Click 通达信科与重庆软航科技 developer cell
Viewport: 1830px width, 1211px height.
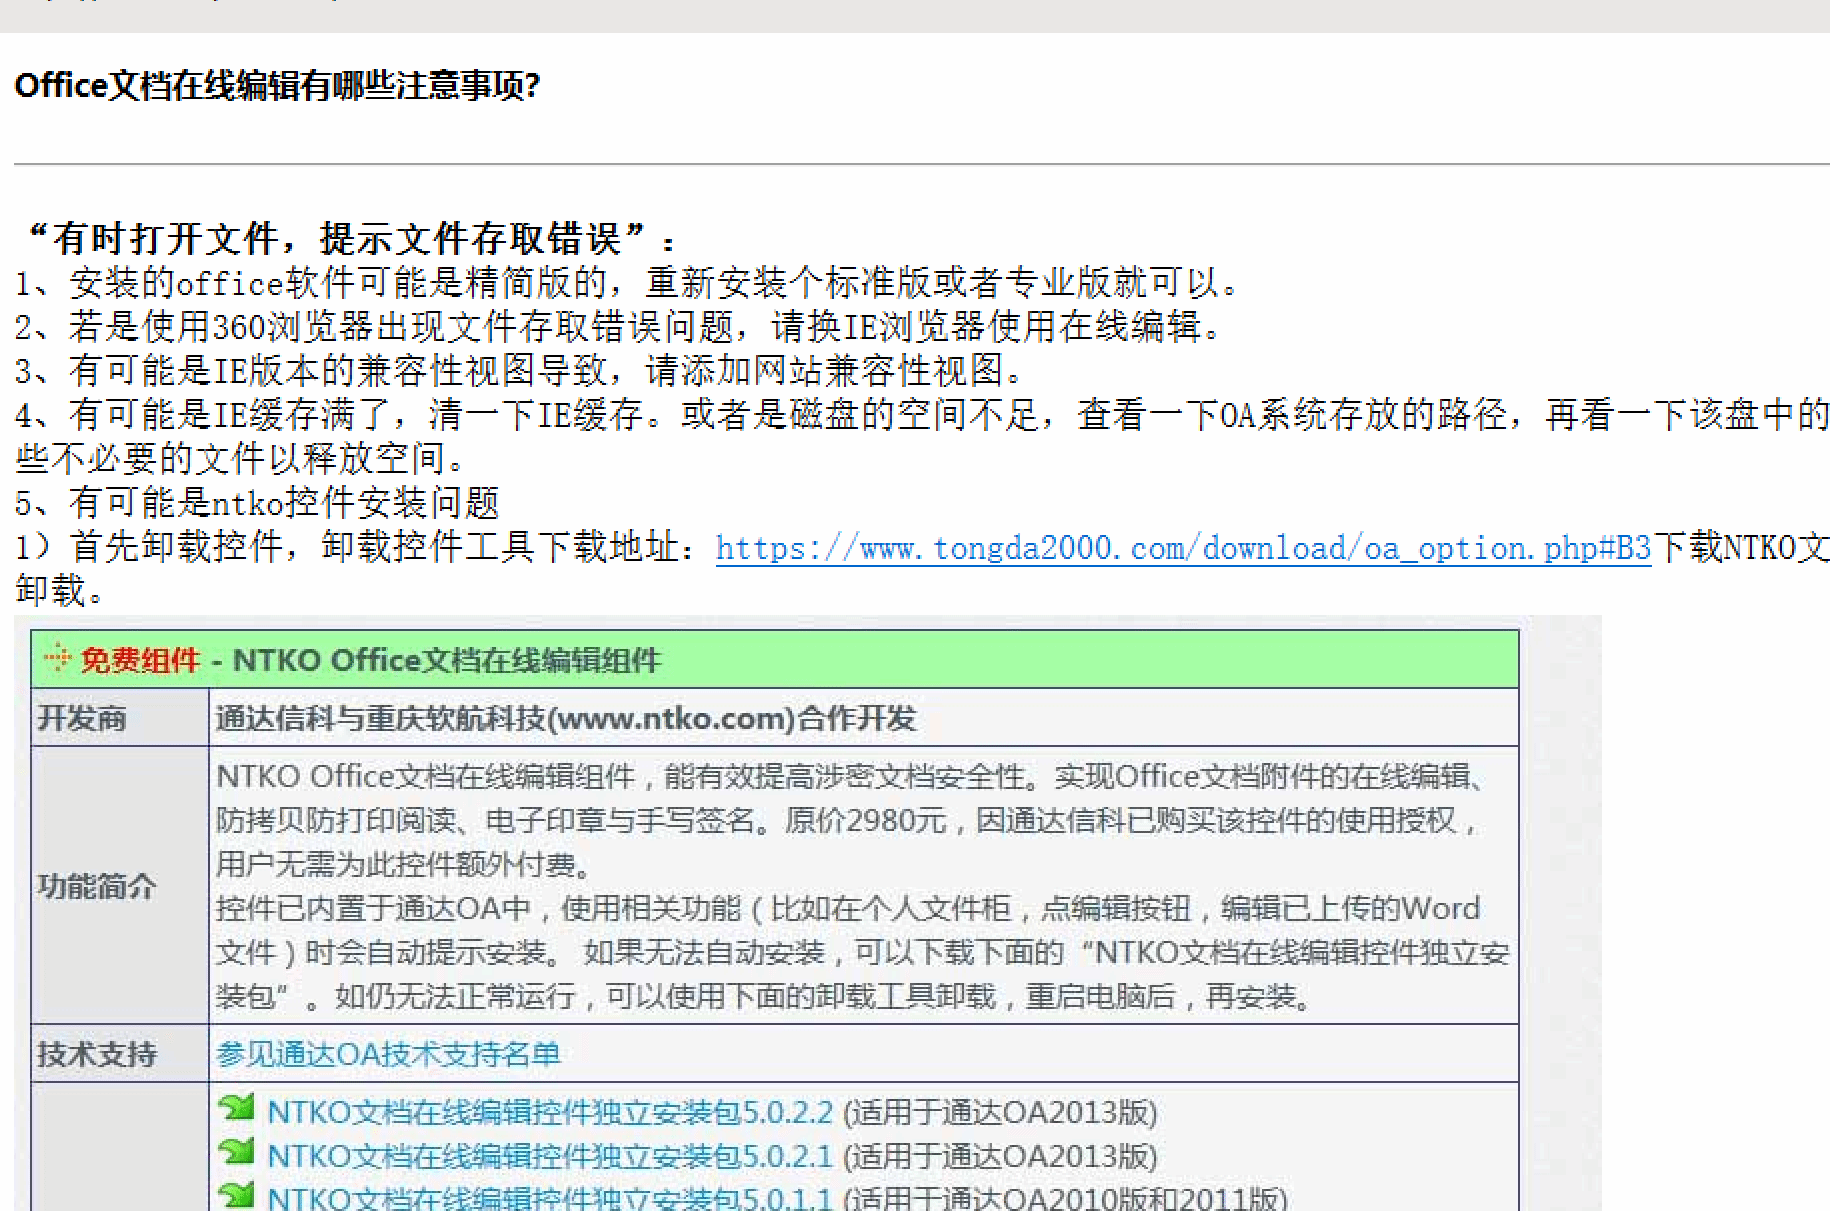click(x=566, y=718)
